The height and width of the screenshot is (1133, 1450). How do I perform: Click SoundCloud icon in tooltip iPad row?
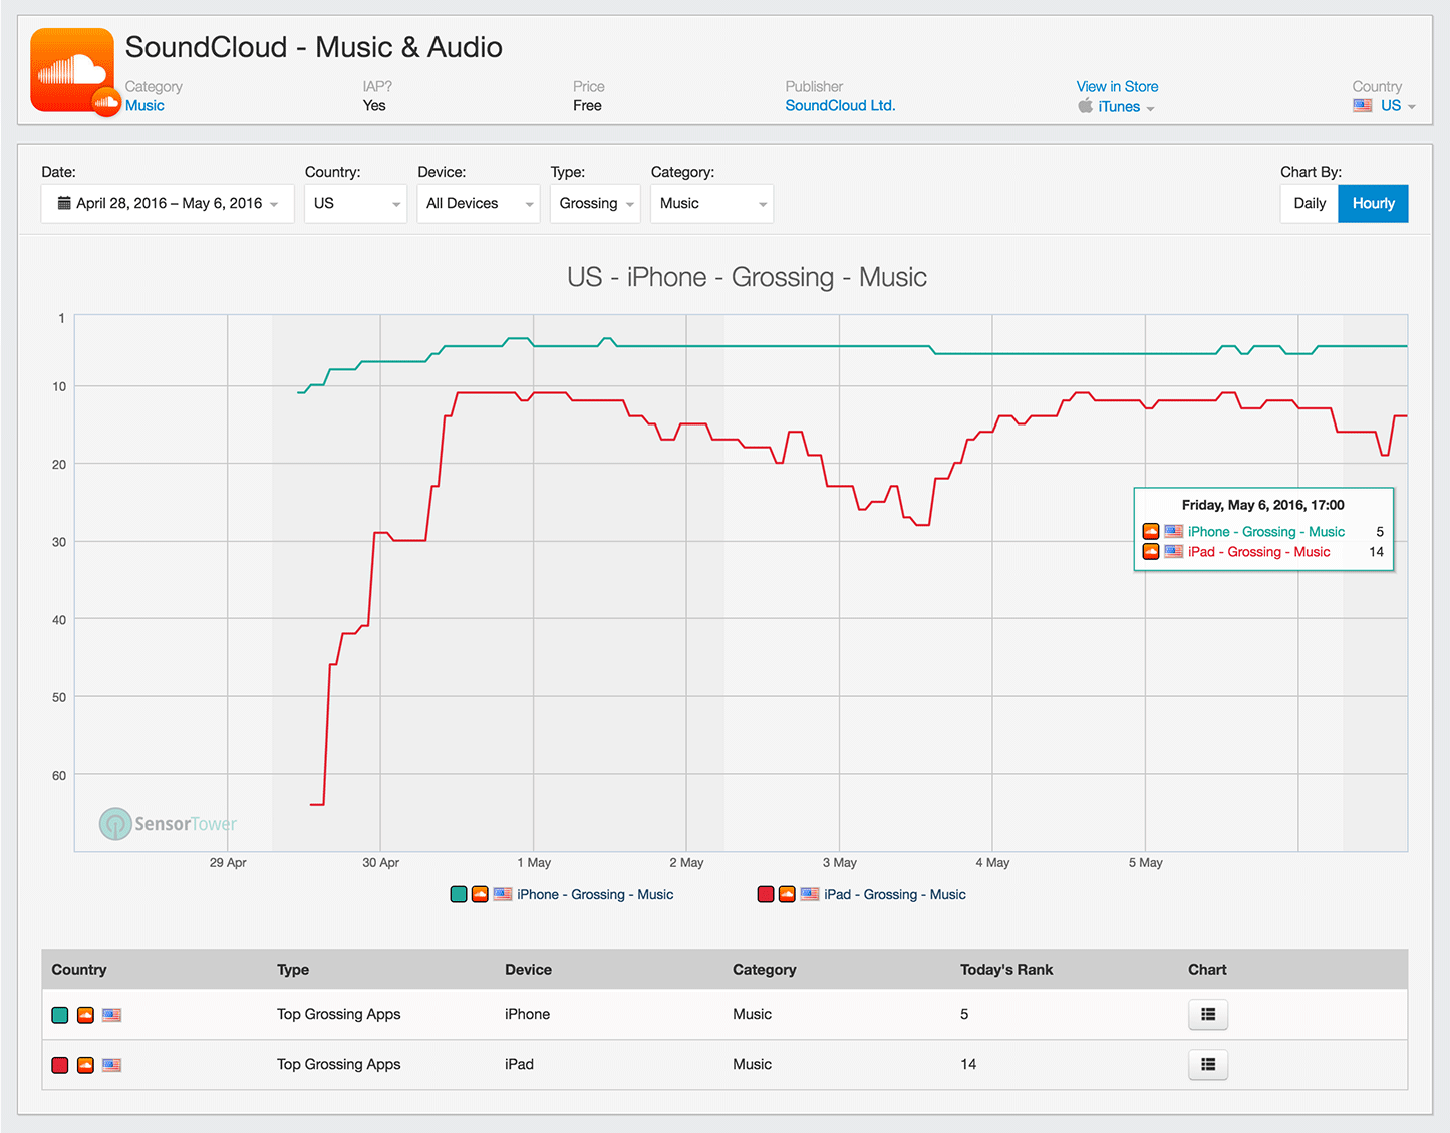(x=1151, y=552)
